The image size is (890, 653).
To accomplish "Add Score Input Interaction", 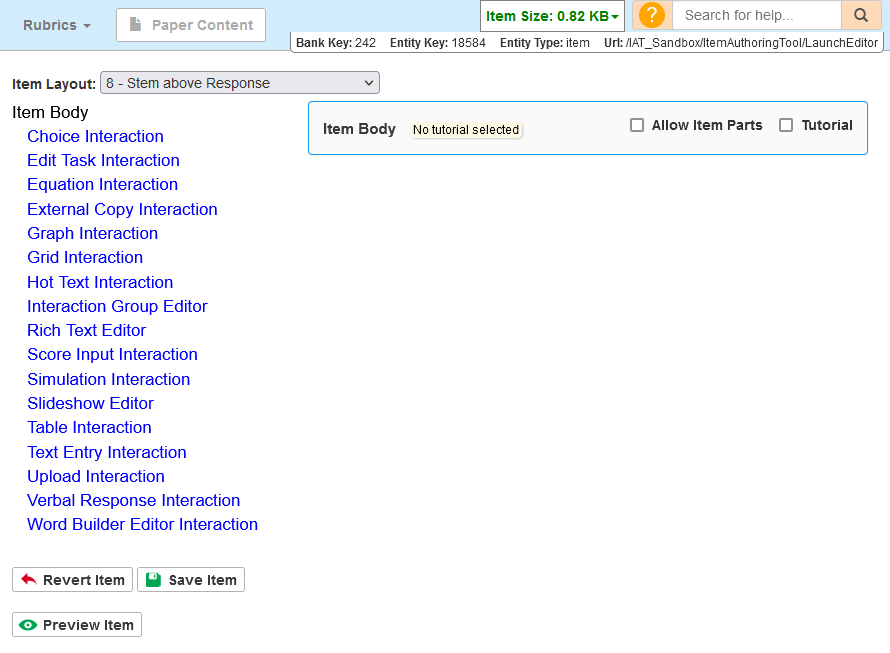I will tap(112, 354).
